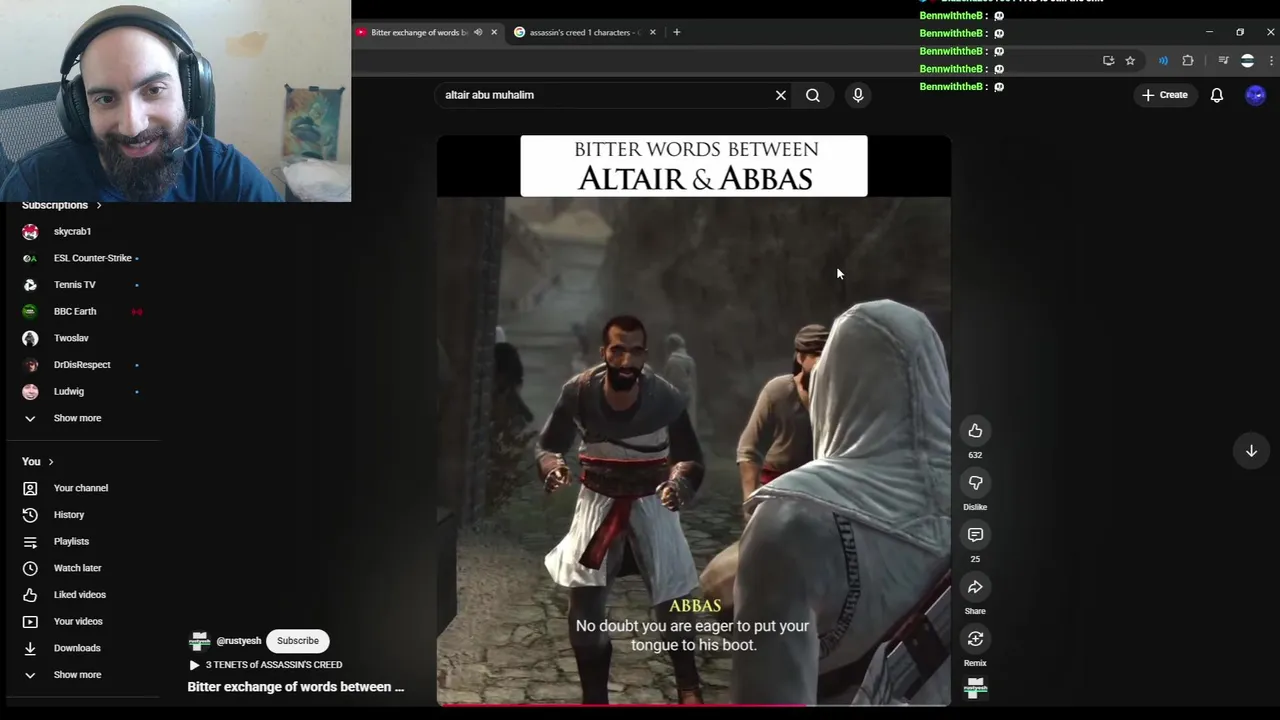Open Your videos
Image resolution: width=1280 pixels, height=720 pixels.
coord(82,621)
